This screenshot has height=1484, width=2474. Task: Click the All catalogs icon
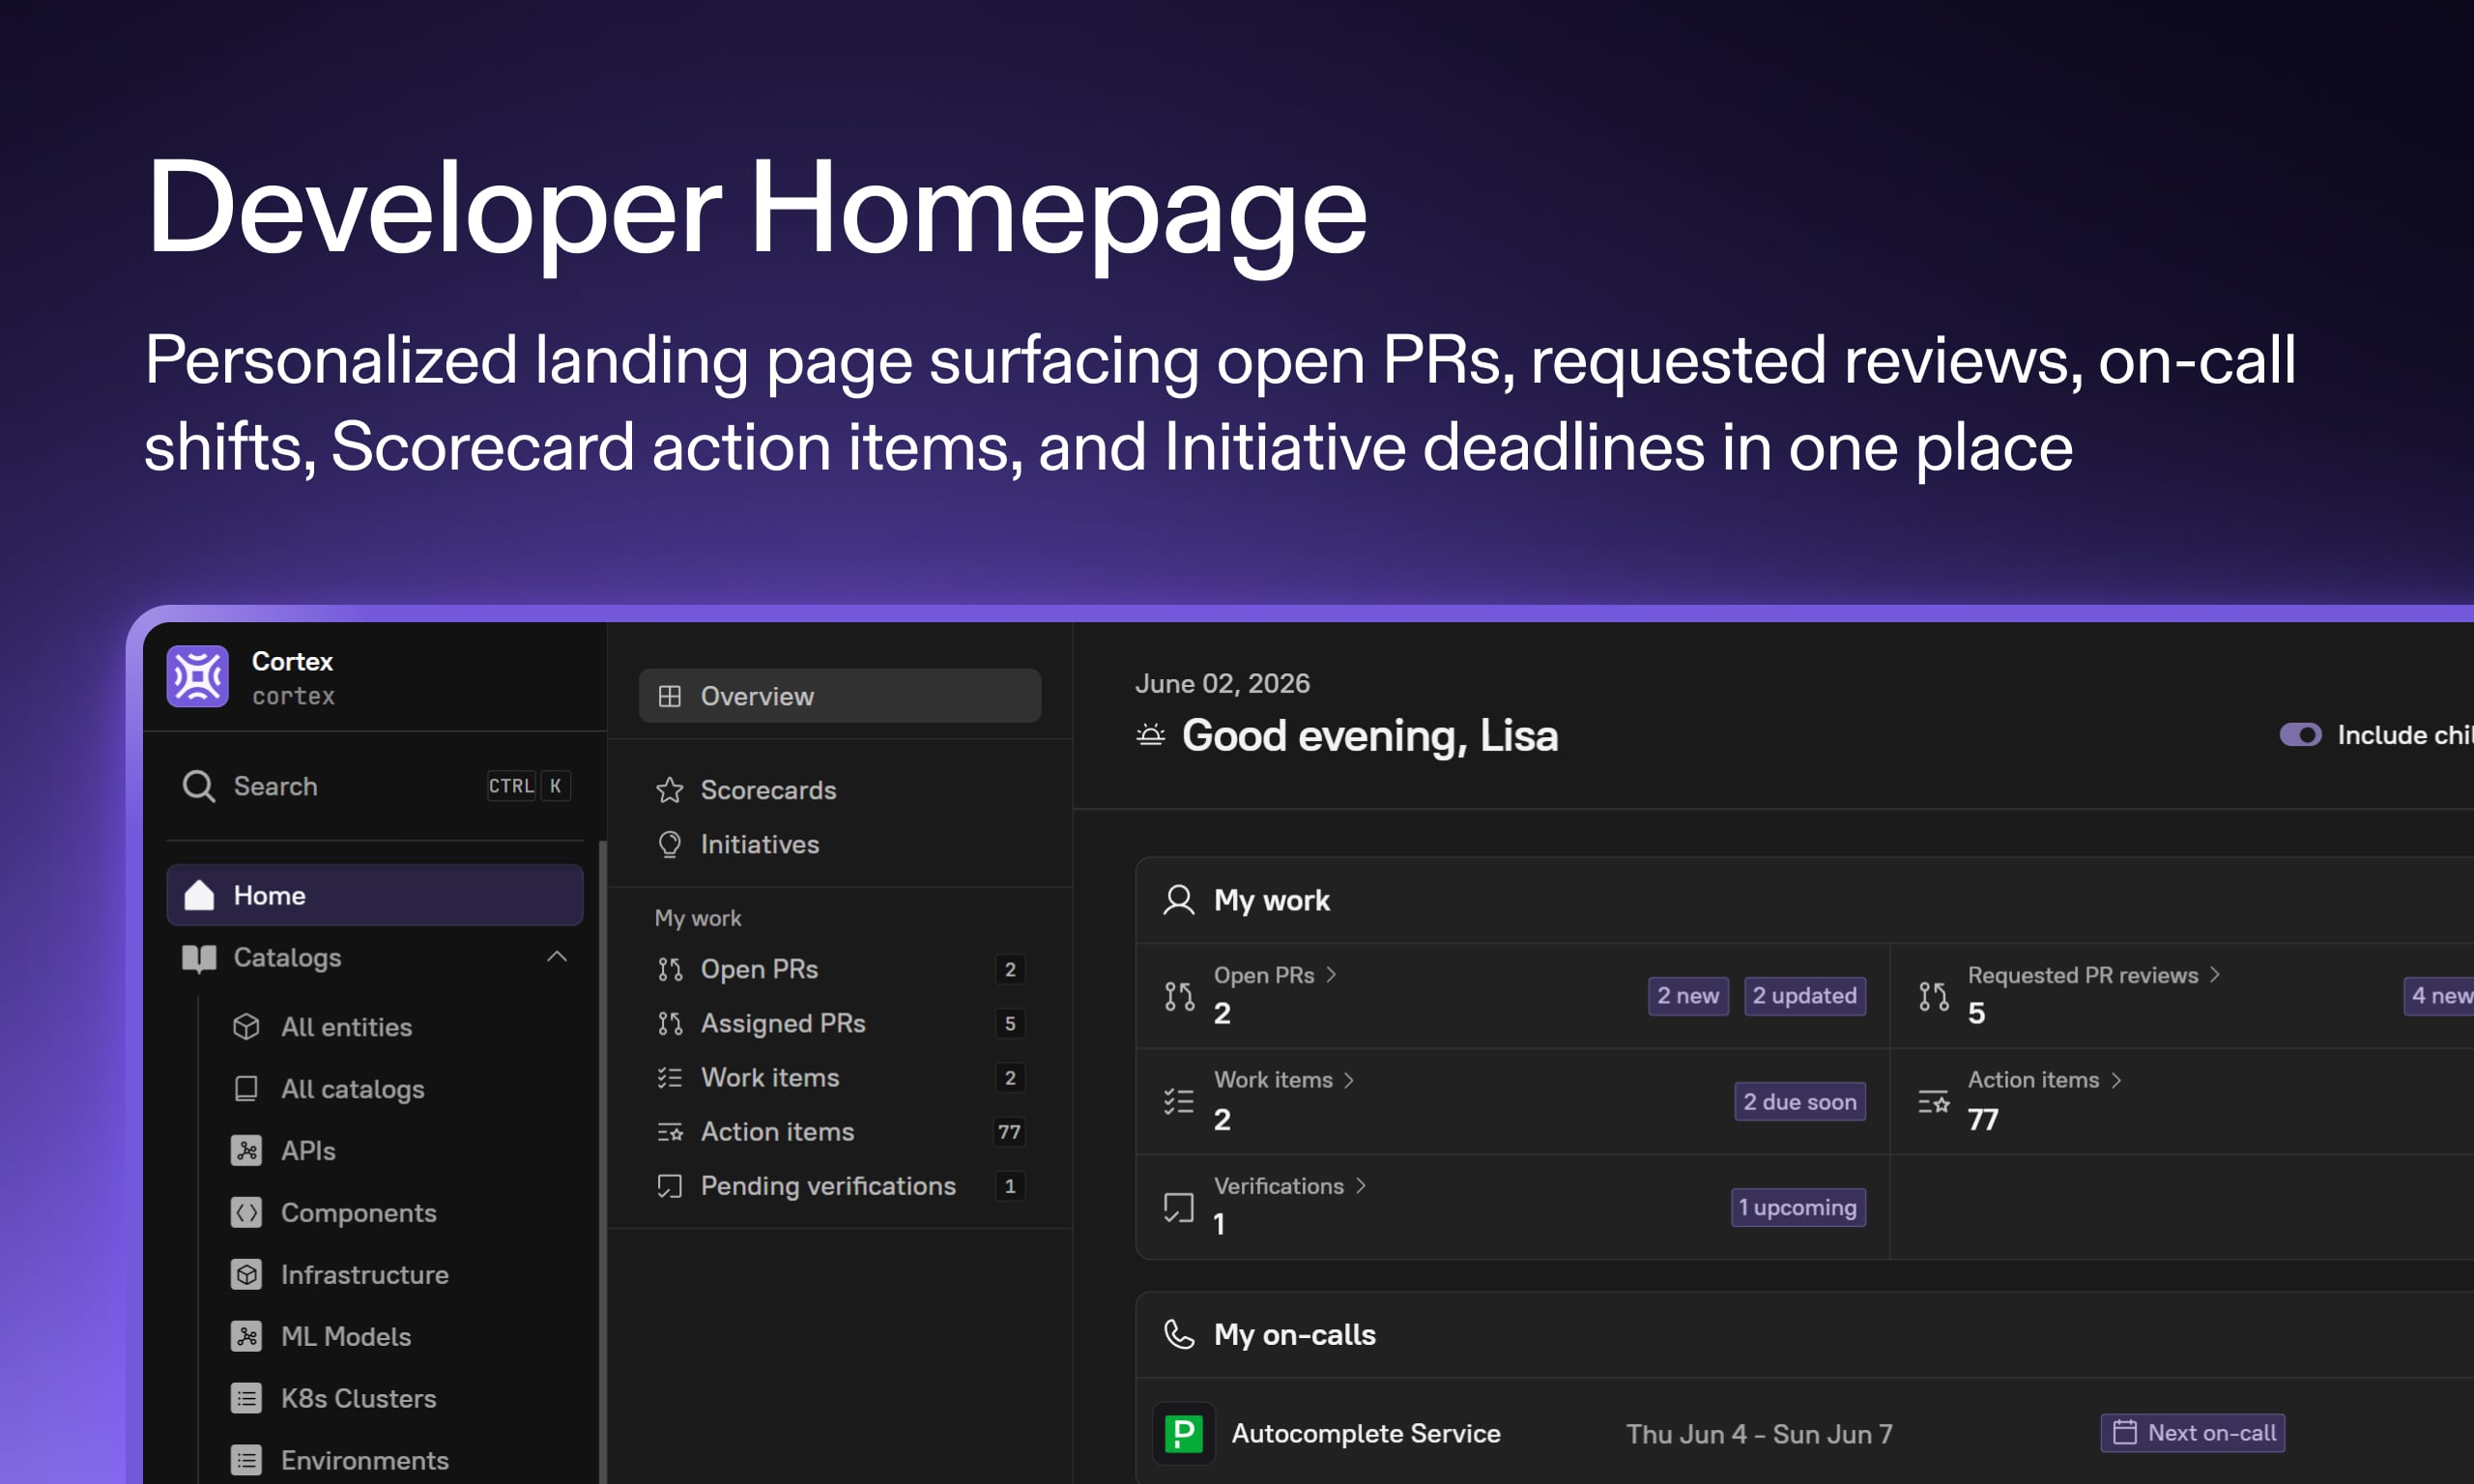[246, 1089]
